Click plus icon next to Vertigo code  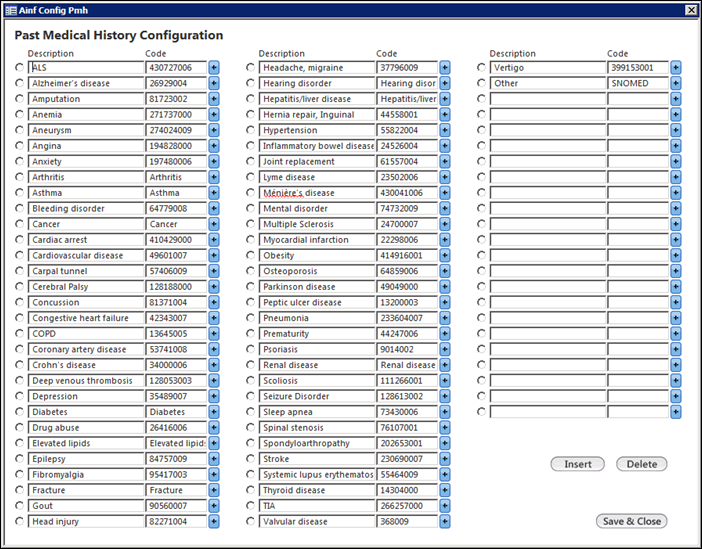[676, 68]
